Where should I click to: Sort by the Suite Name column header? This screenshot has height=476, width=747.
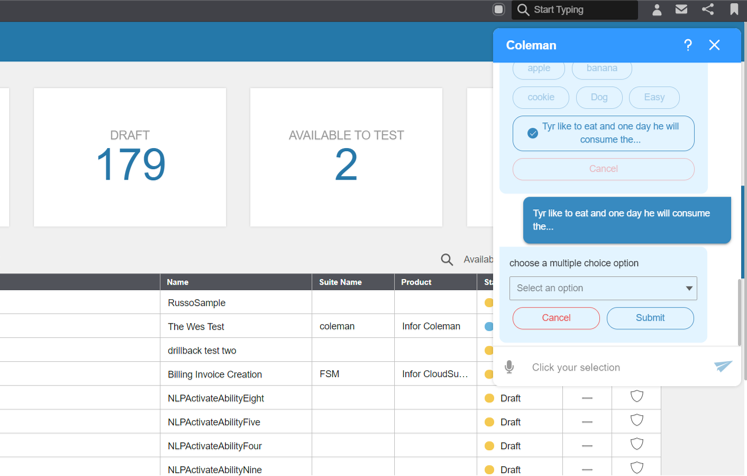[353, 282]
